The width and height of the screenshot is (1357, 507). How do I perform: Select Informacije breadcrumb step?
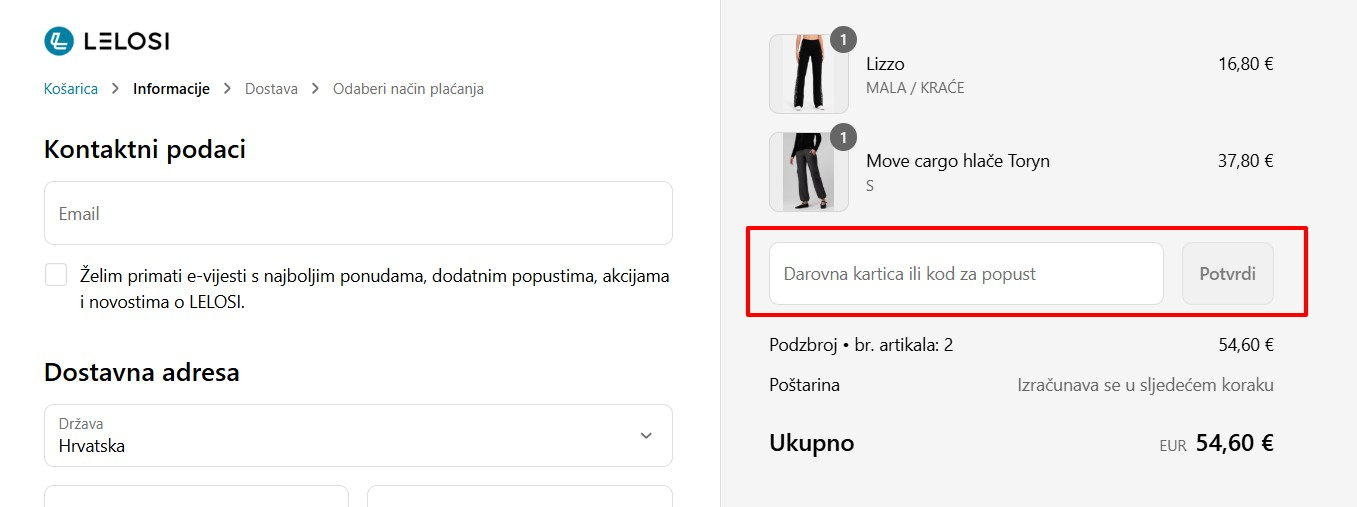click(x=171, y=89)
